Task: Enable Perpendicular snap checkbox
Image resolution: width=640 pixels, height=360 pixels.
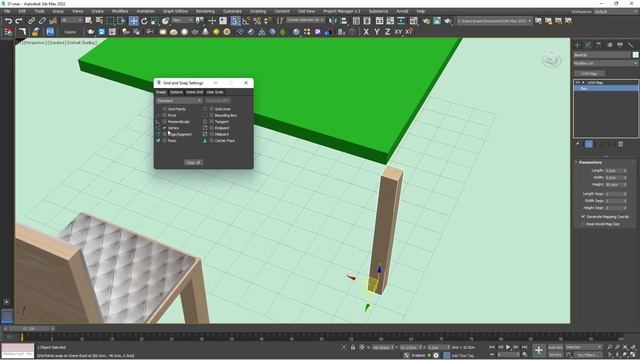Action: pyautogui.click(x=164, y=122)
